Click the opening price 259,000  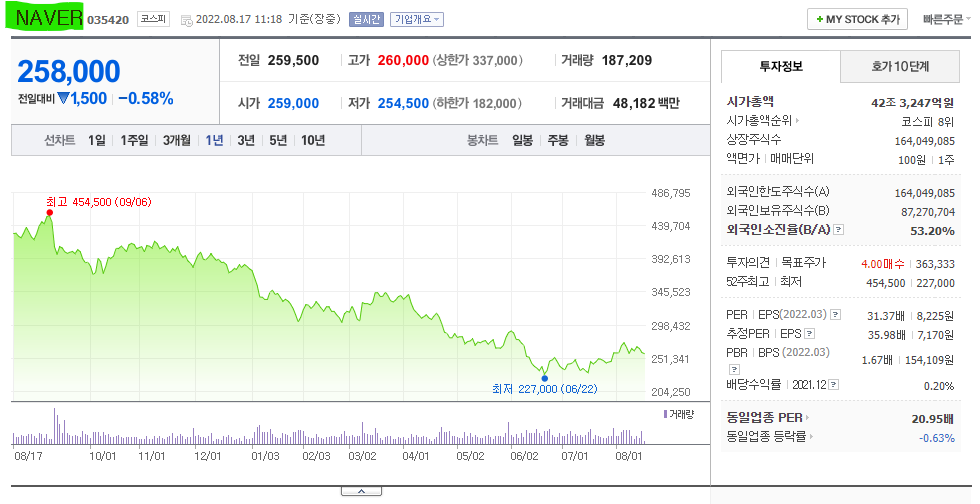pos(293,103)
